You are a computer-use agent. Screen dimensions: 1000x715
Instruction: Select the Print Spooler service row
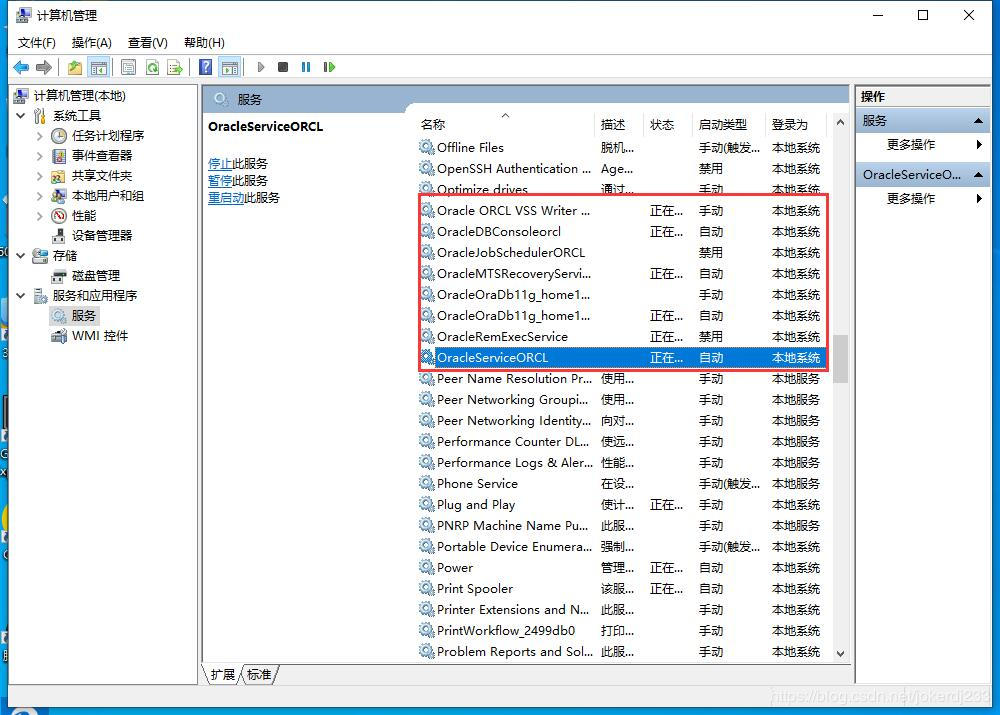(622, 589)
